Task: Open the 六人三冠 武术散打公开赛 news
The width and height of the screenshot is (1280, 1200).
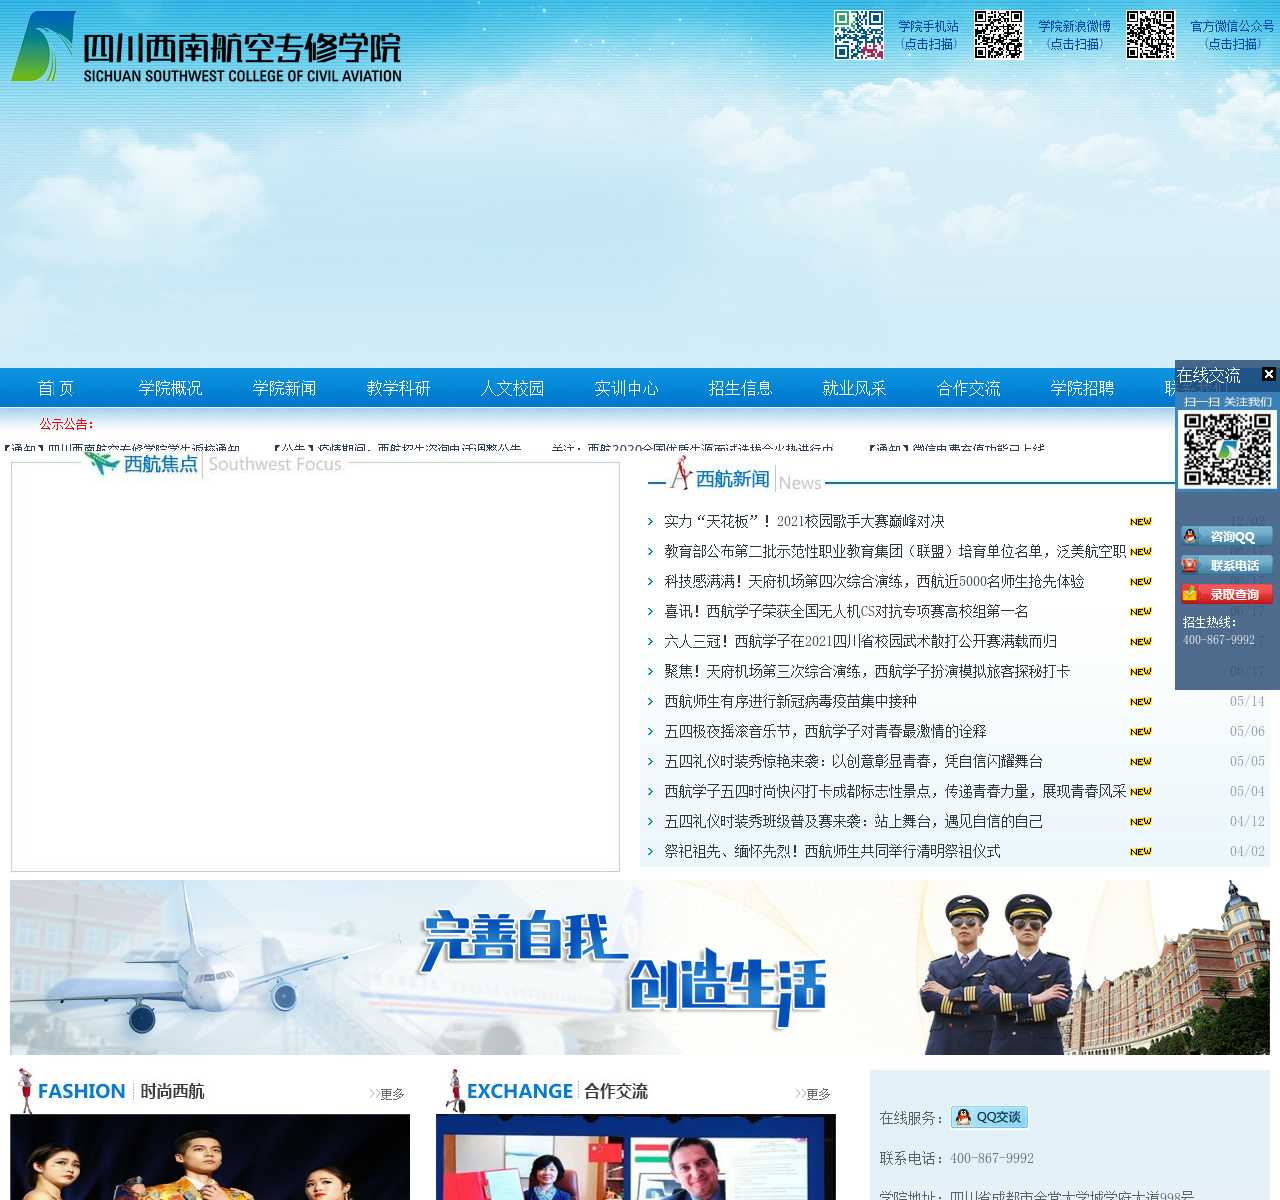Action: 860,641
